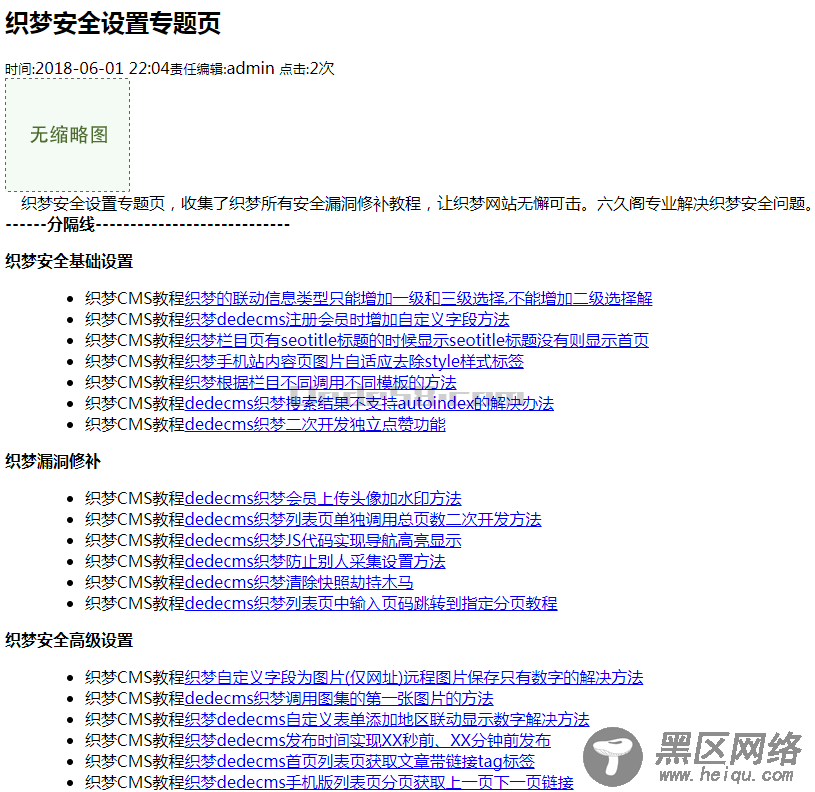Open link 织梦自定义字段为图片(仅网址)远程图片保存
815x792 pixels.
[414, 678]
